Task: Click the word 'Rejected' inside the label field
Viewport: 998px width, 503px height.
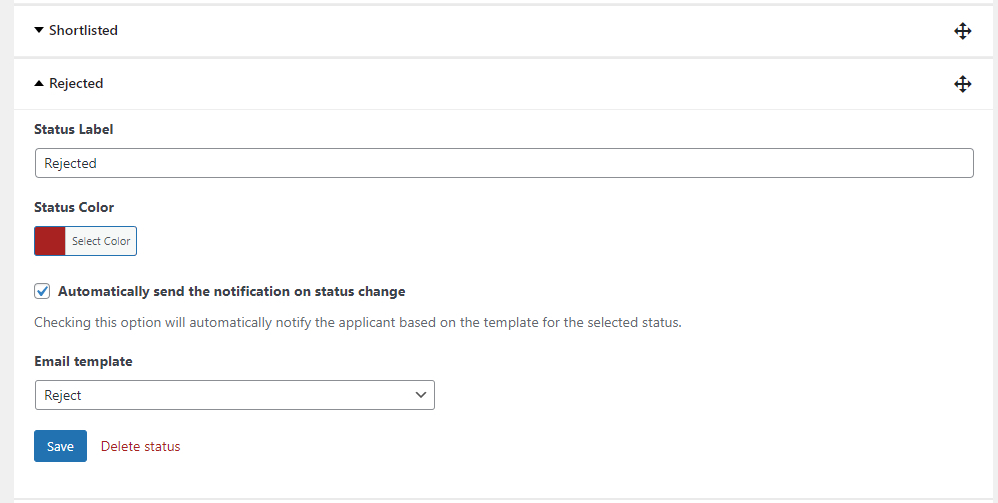Action: pyautogui.click(x=70, y=164)
